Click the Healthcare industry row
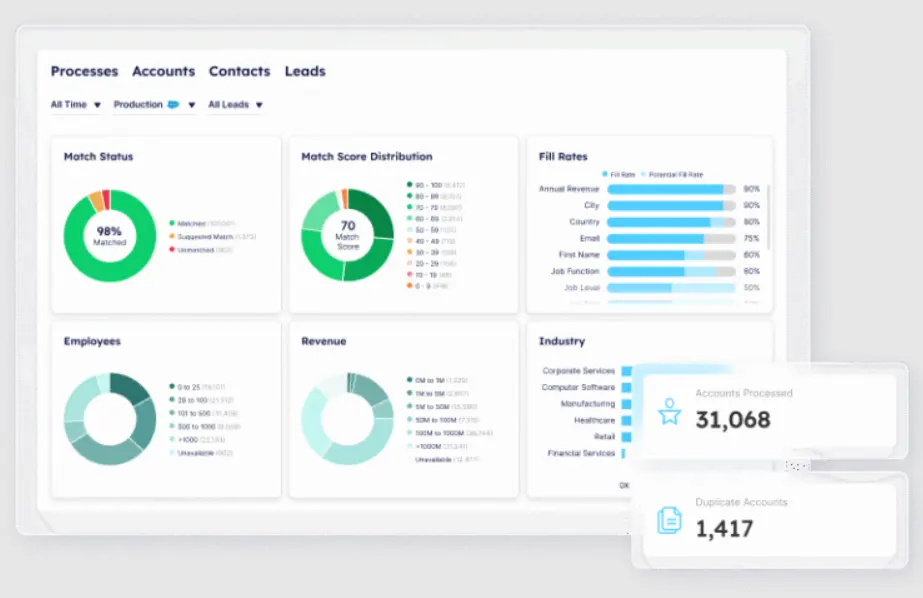The width and height of the screenshot is (923, 598). (x=603, y=420)
